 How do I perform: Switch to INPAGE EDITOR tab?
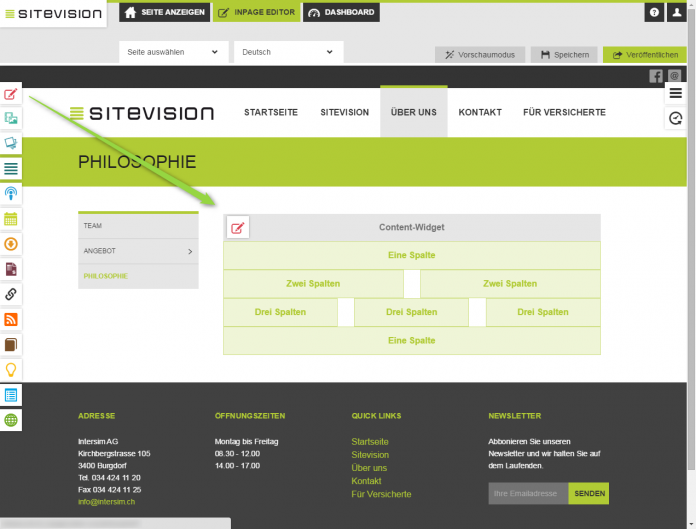(x=257, y=12)
